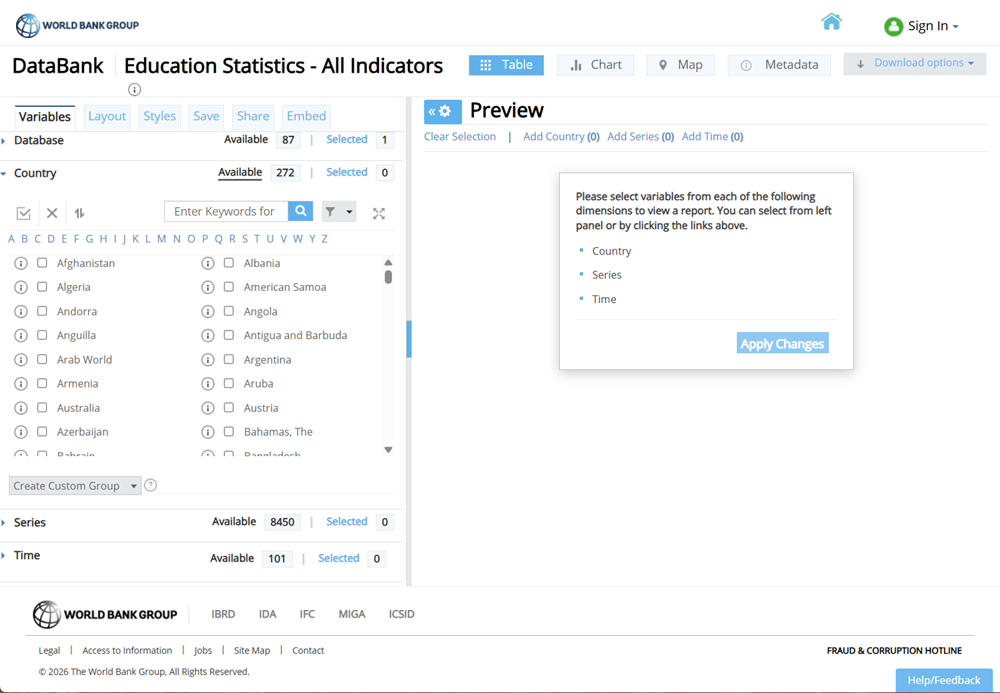
Task: Open the Download options dropdown
Action: (x=915, y=64)
